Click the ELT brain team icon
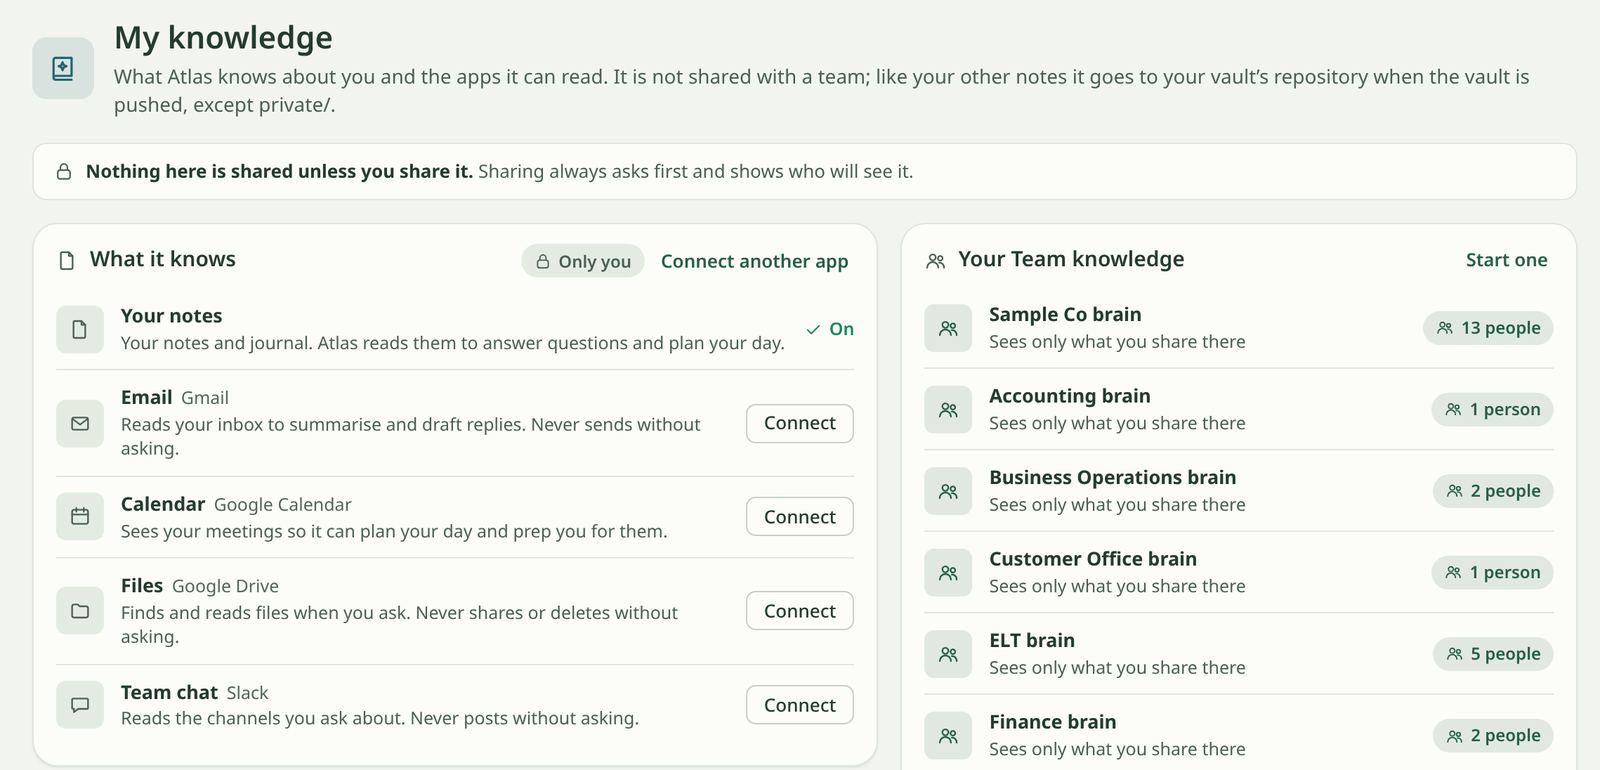This screenshot has width=1600, height=770. 948,654
